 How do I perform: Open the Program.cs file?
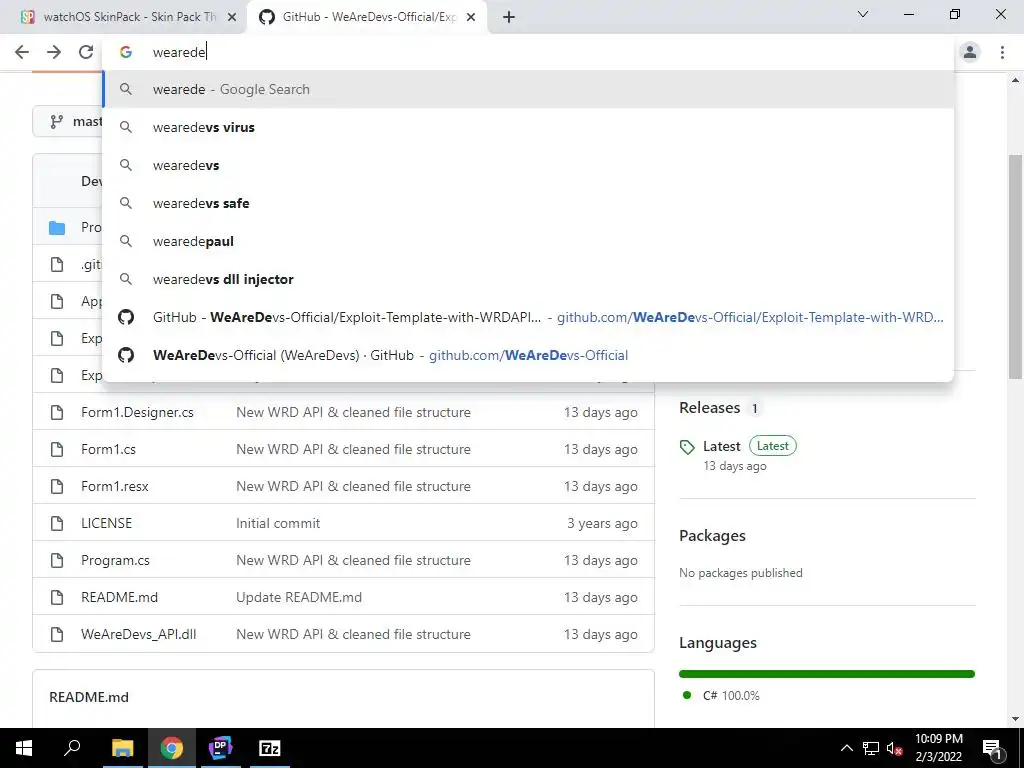point(116,560)
